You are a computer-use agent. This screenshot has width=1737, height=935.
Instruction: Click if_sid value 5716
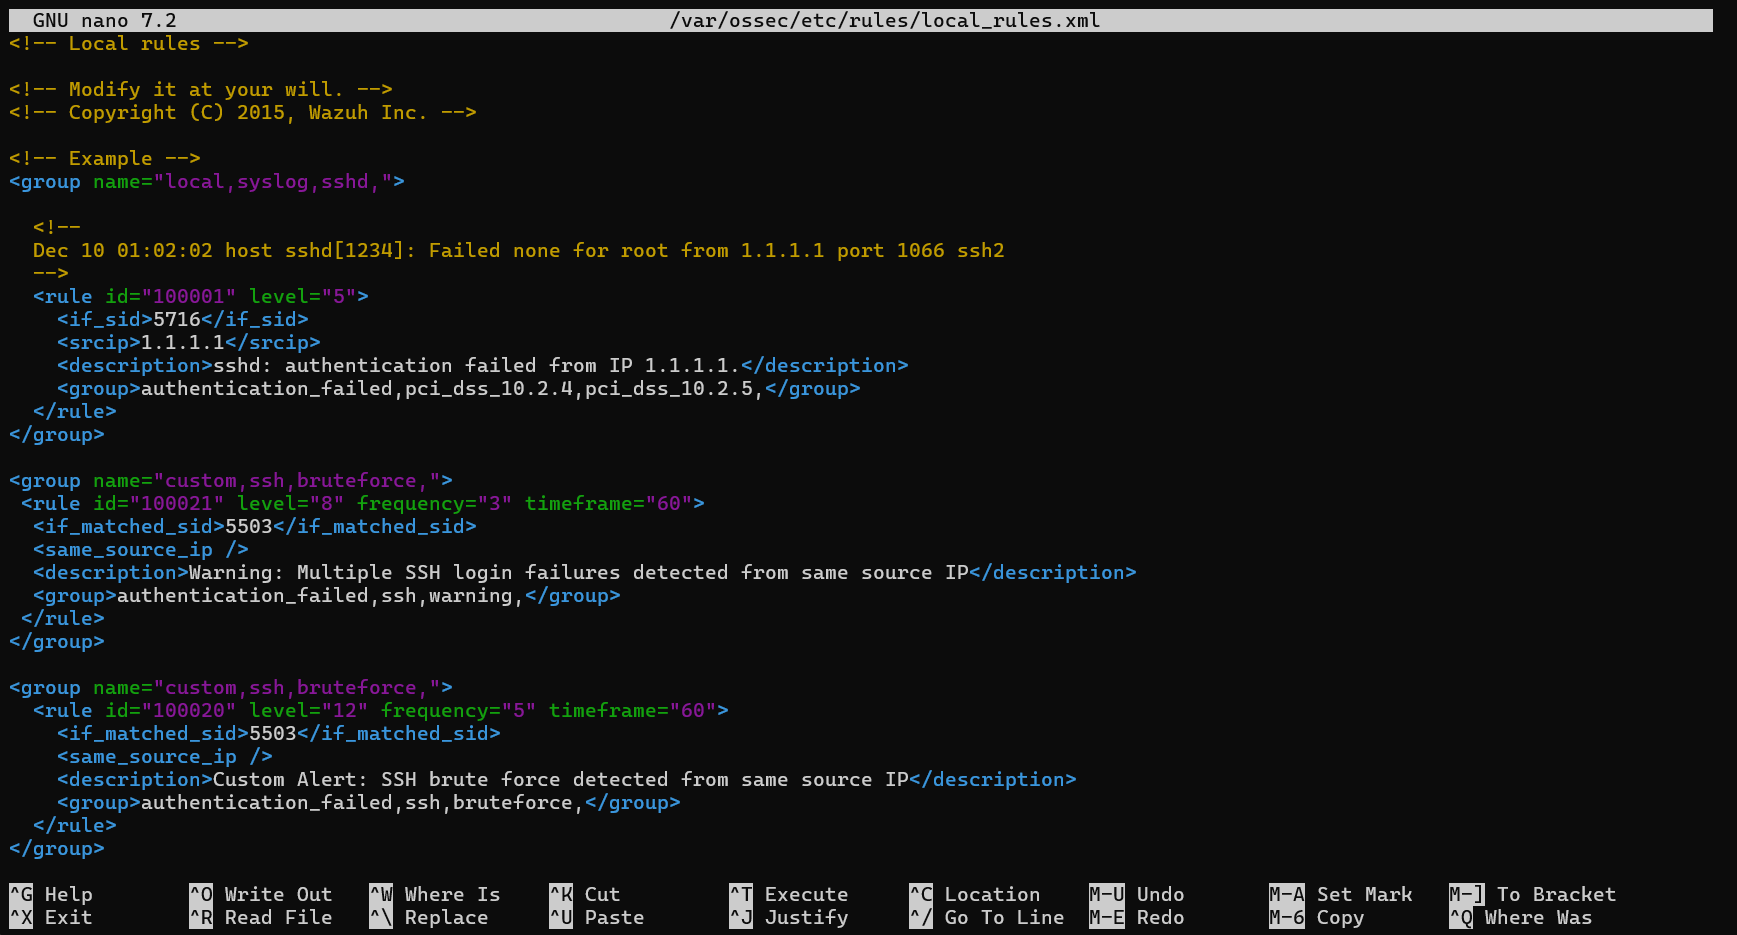click(x=177, y=319)
